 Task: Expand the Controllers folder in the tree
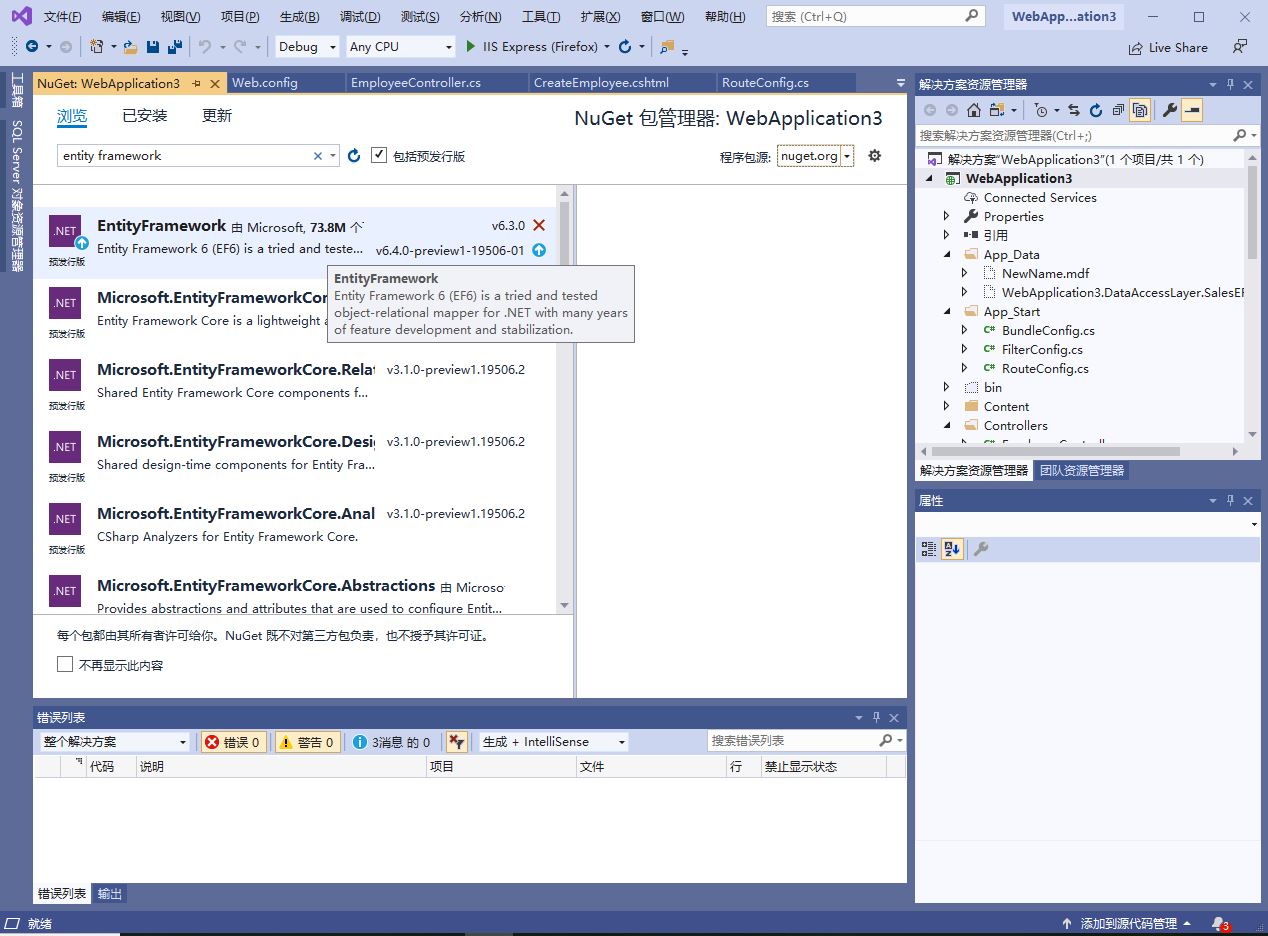[947, 425]
